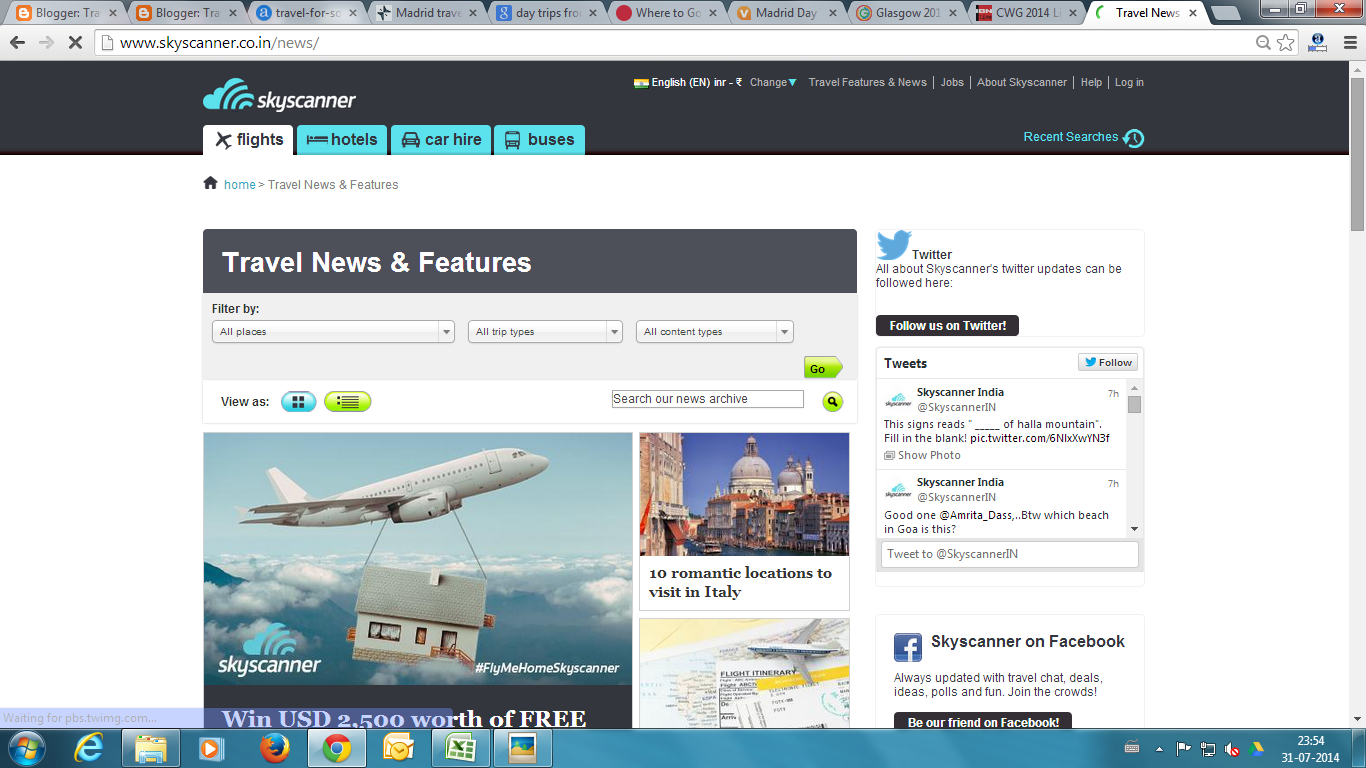Open the Windows Start button
1366x768 pixels.
(x=25, y=748)
